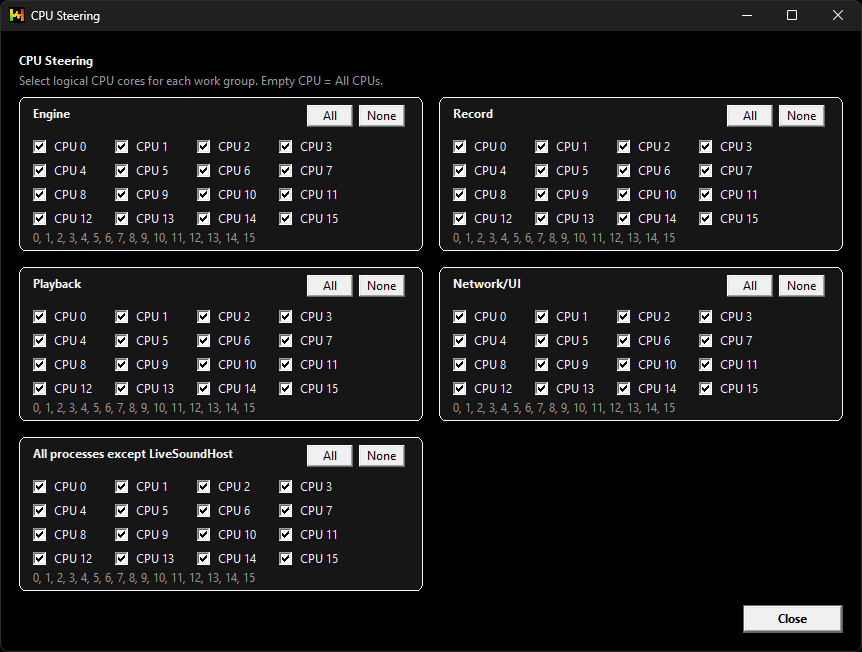Uncheck CPU 14 in All processes except LiveSoundHost
The height and width of the screenshot is (652, 862).
203,559
